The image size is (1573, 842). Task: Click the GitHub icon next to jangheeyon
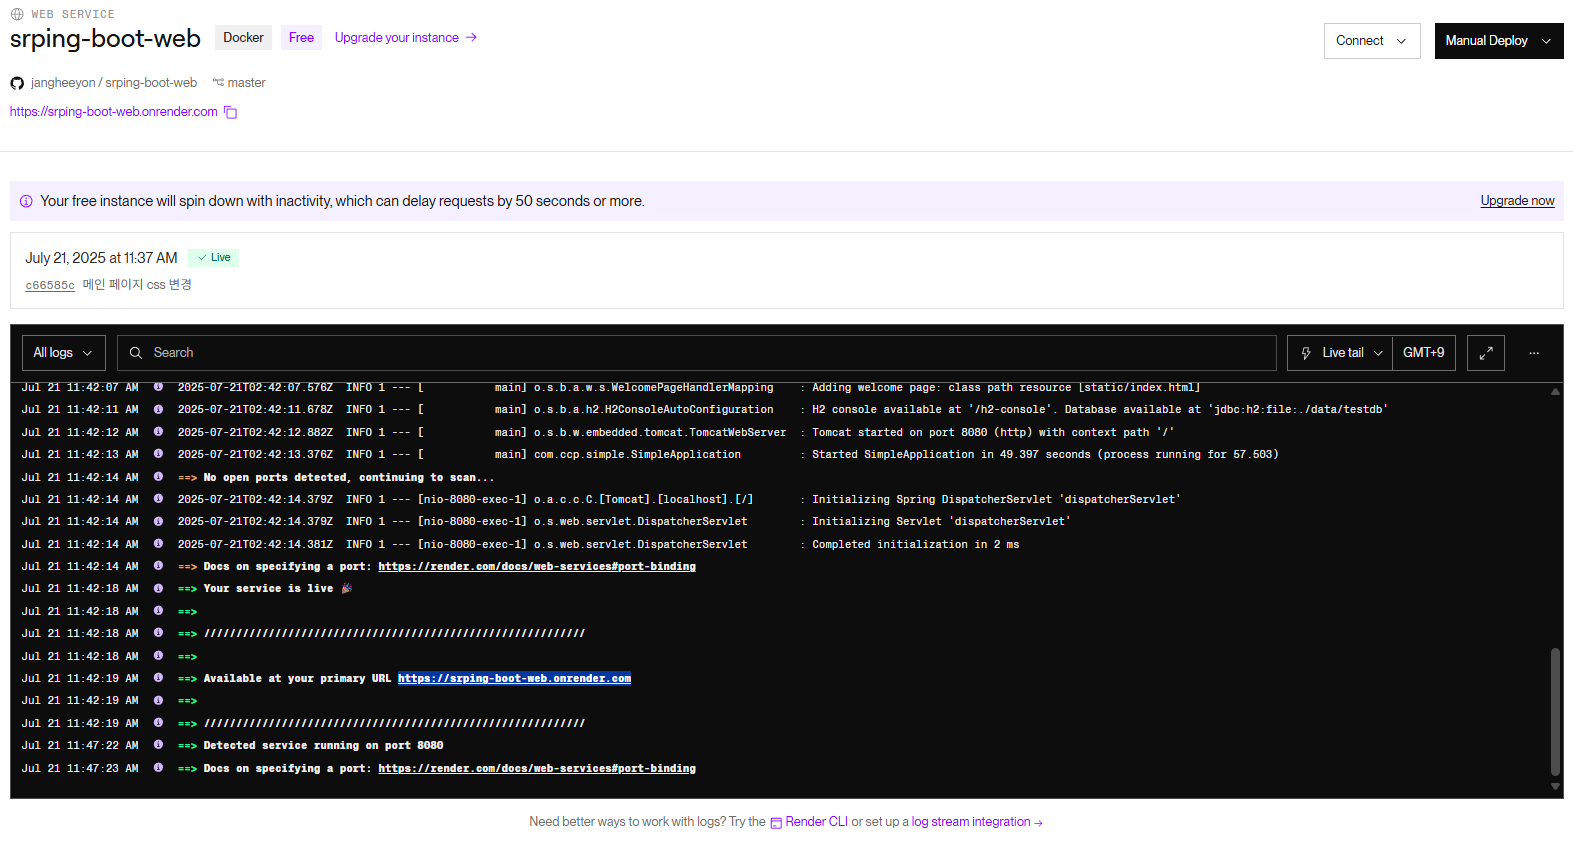click(x=17, y=83)
